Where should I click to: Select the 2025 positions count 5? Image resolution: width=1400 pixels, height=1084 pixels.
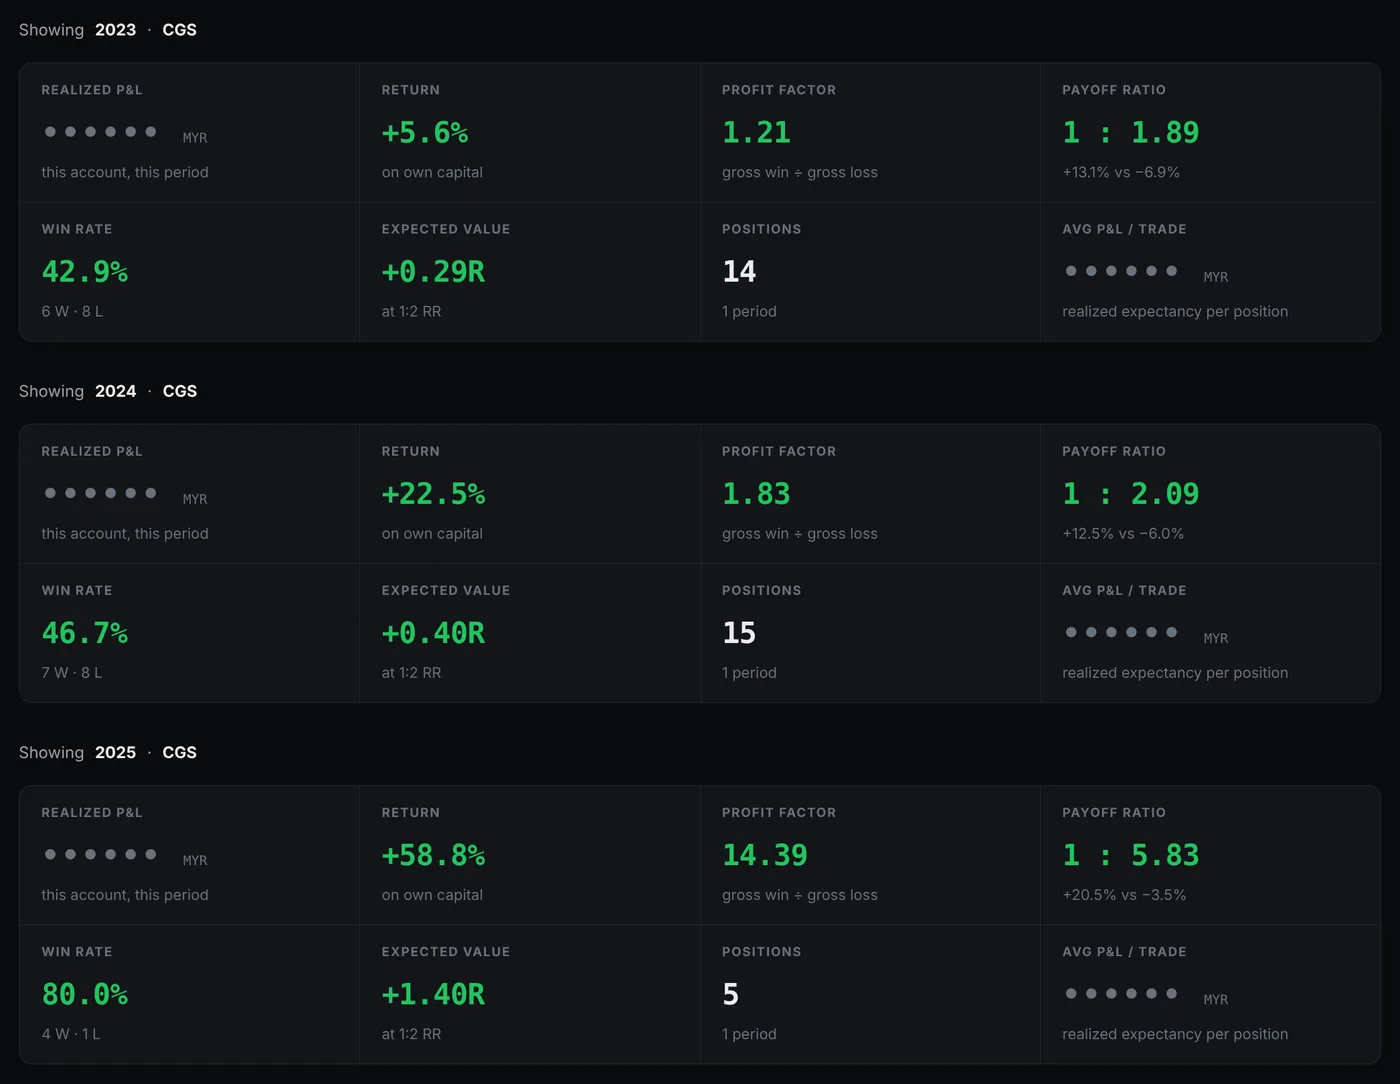(x=731, y=994)
